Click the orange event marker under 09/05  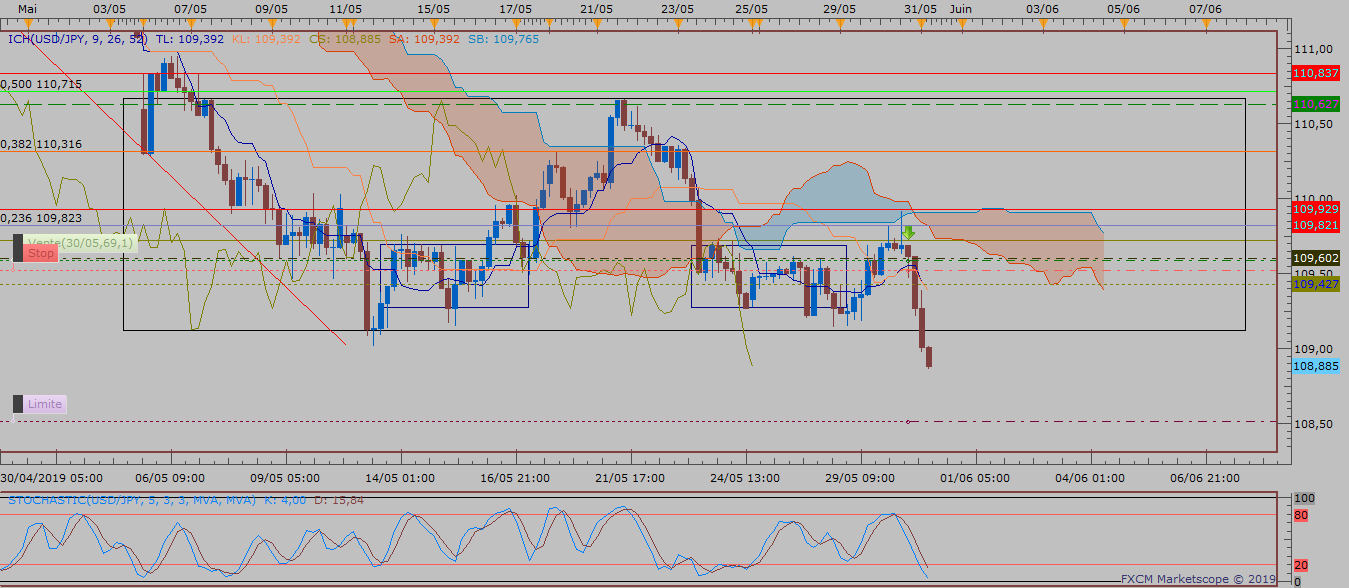pyautogui.click(x=271, y=22)
